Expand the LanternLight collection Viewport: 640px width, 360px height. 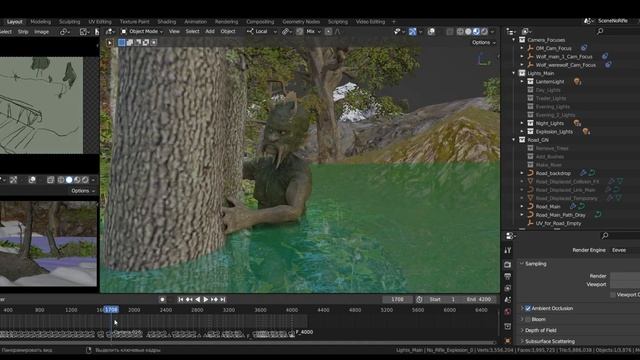pyautogui.click(x=522, y=82)
